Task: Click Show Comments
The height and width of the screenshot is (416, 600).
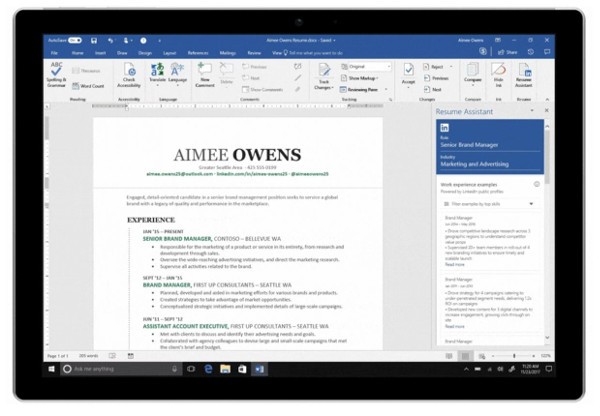Action: tap(262, 90)
